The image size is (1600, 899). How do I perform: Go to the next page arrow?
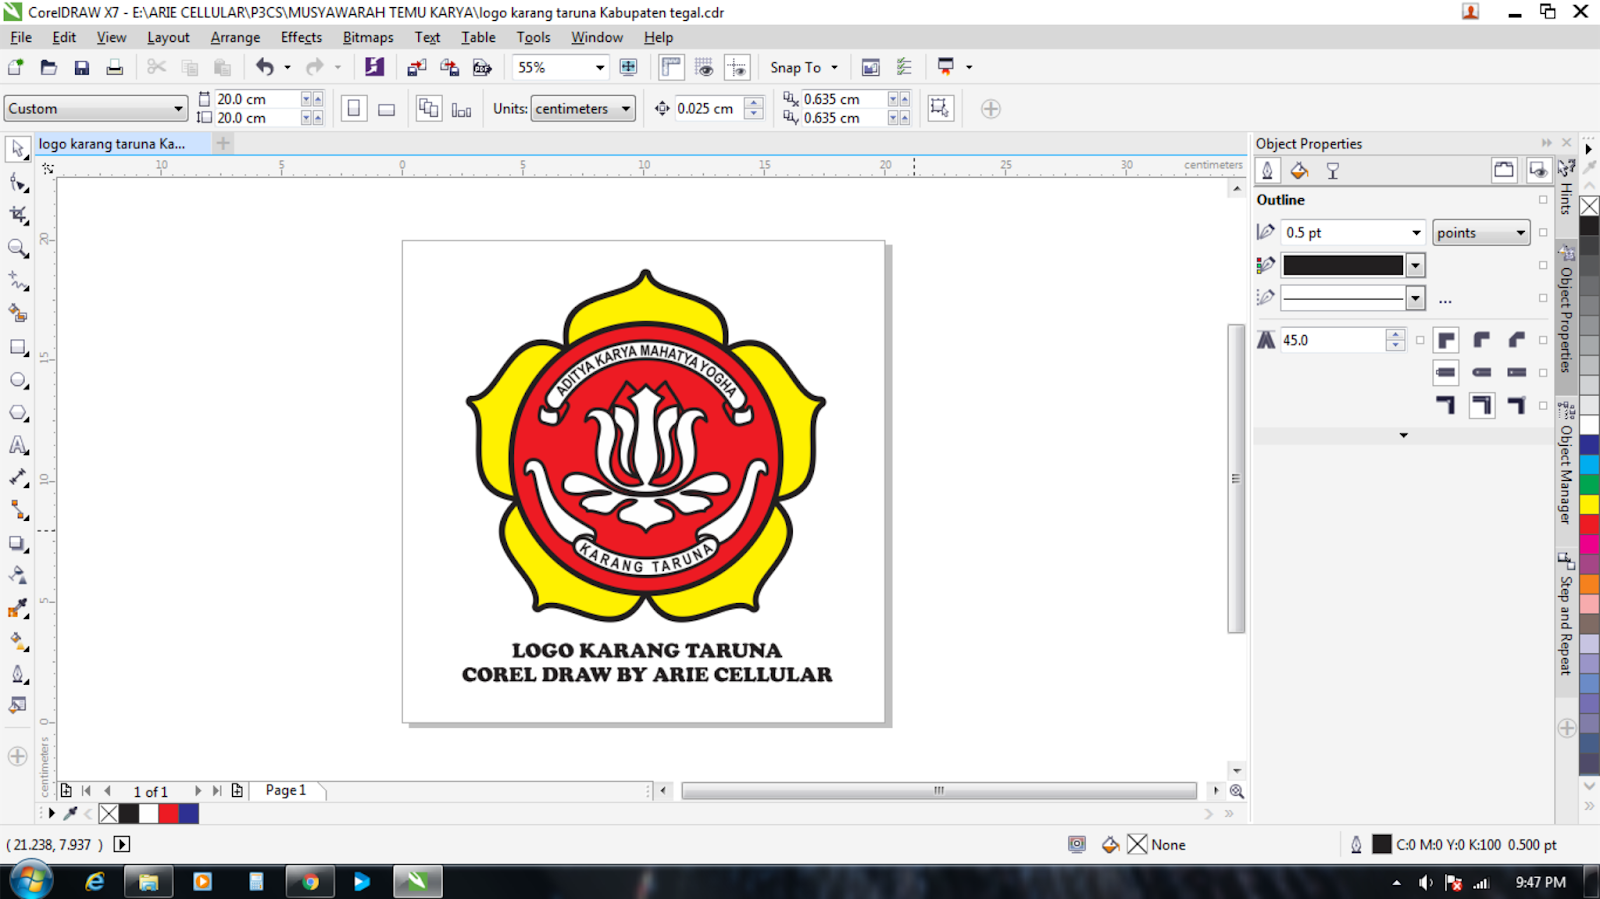(x=198, y=791)
